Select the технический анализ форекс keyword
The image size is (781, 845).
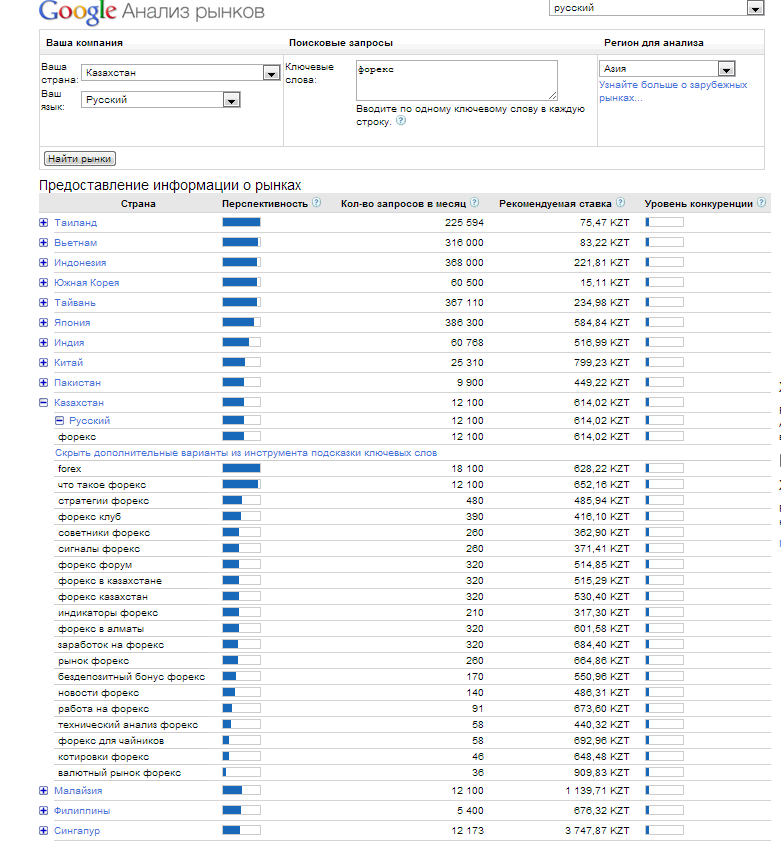click(x=128, y=725)
